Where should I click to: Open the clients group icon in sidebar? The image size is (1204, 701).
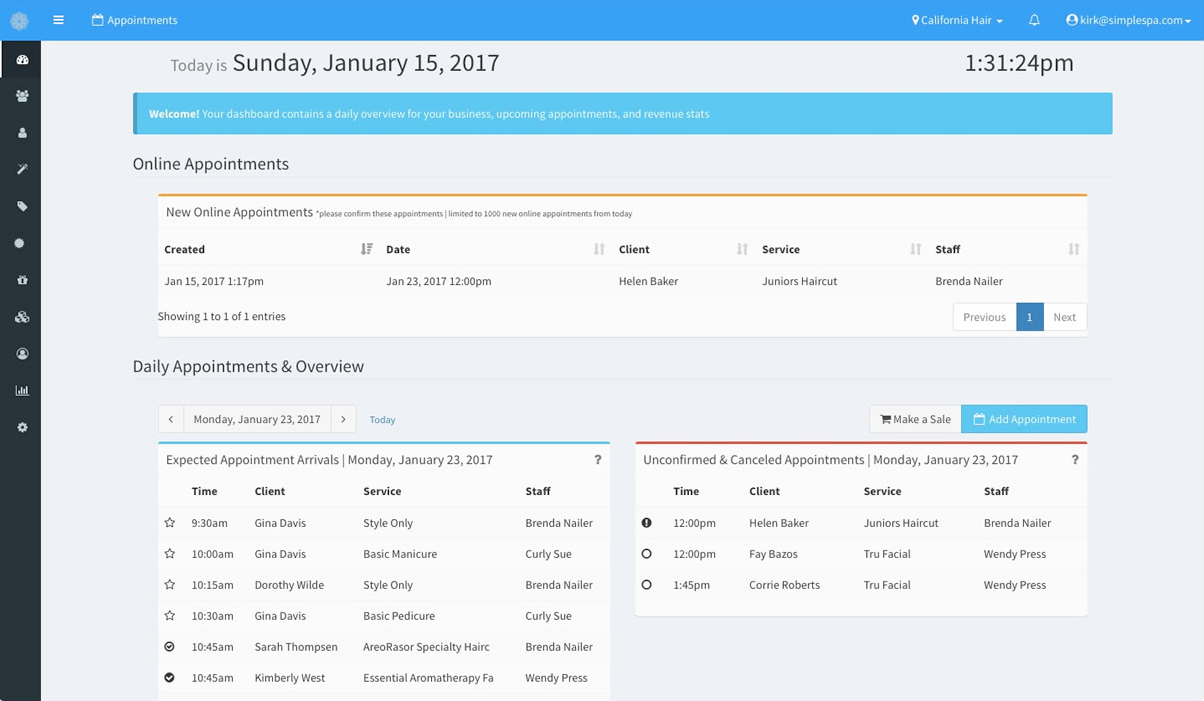pyautogui.click(x=22, y=96)
